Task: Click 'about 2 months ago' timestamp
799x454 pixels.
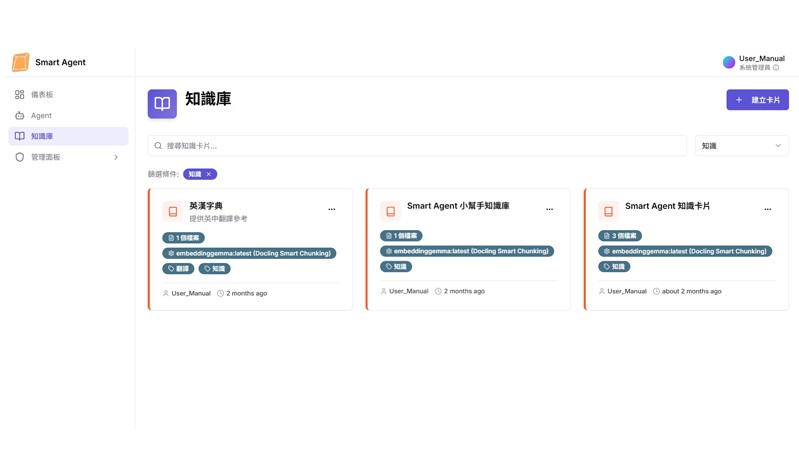Action: click(691, 291)
